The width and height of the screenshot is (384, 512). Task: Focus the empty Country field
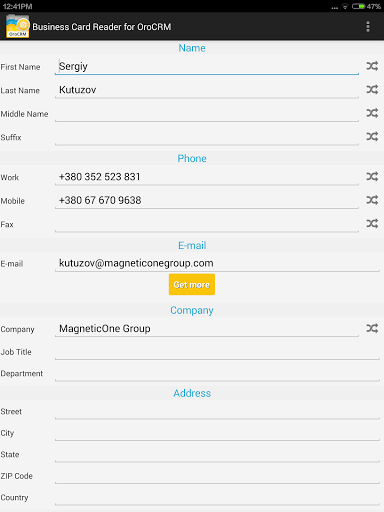click(x=217, y=497)
